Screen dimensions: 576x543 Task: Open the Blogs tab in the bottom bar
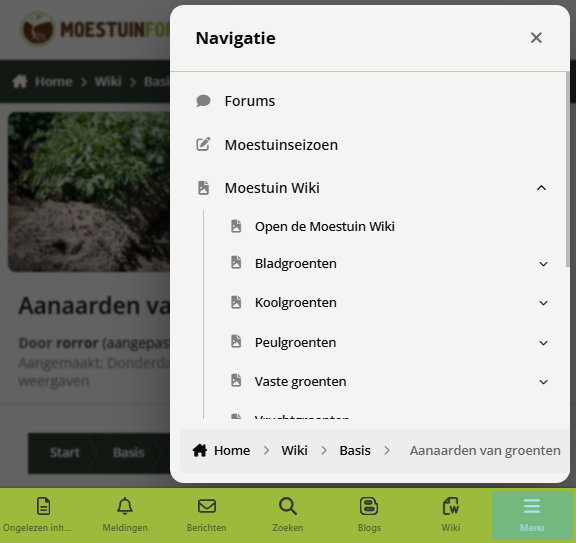click(x=369, y=515)
